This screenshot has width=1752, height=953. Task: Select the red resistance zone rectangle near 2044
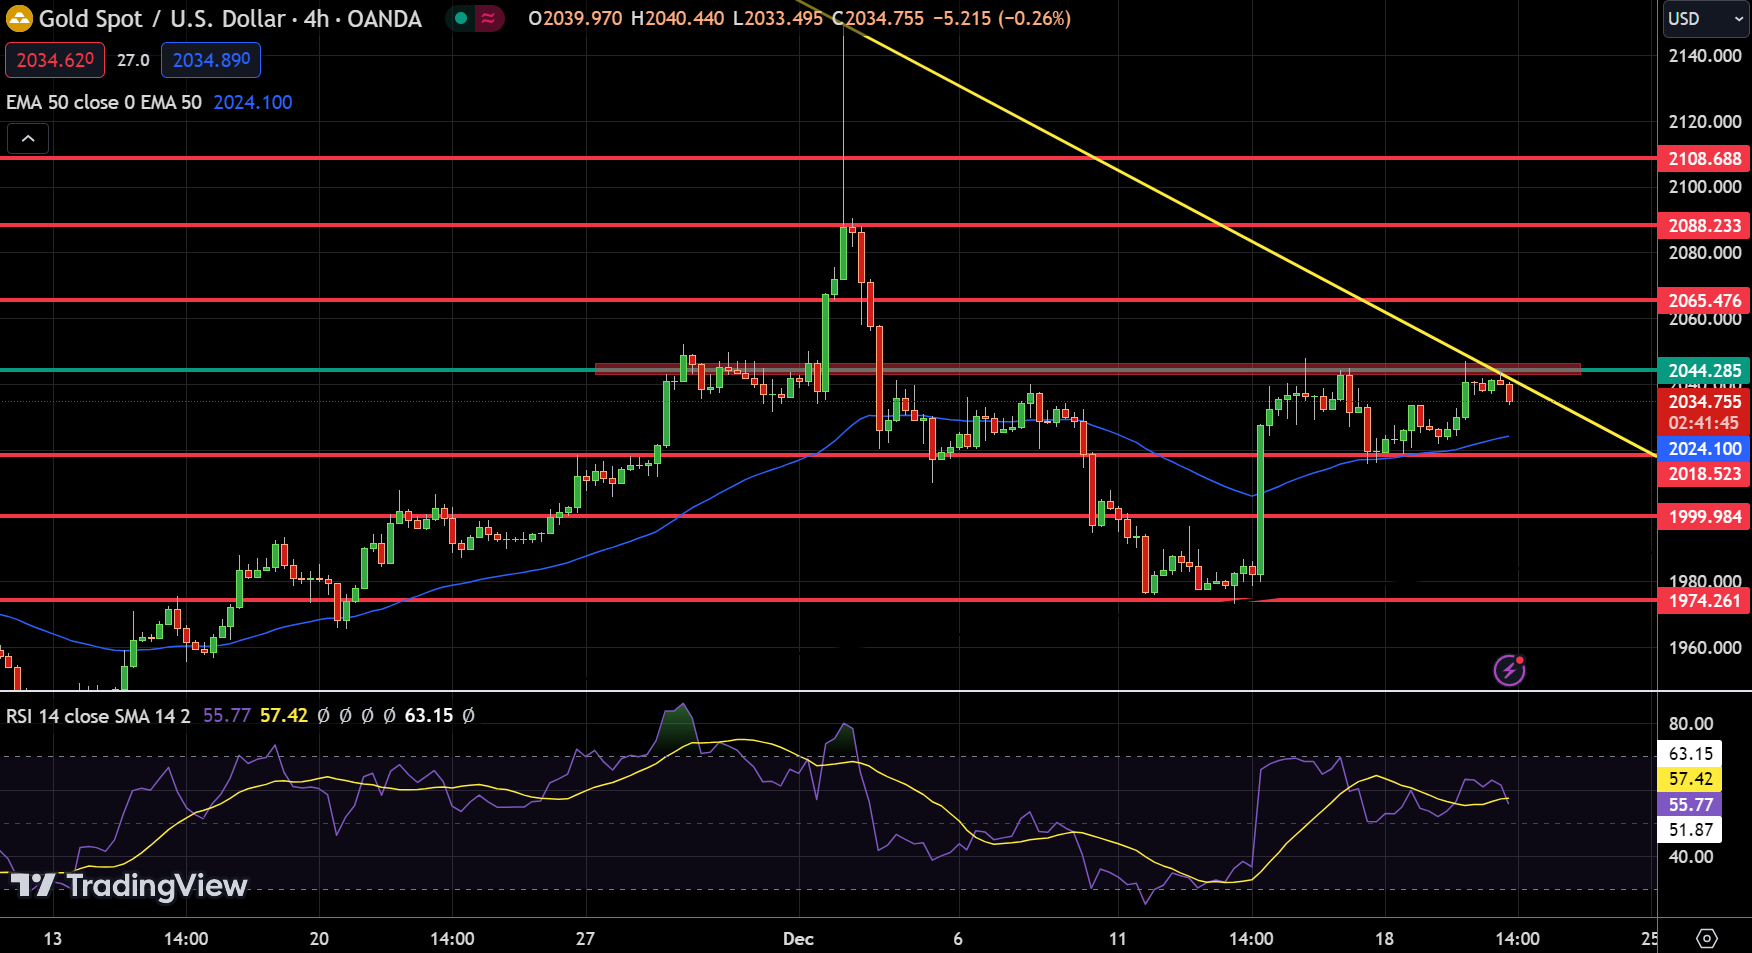(x=1088, y=369)
